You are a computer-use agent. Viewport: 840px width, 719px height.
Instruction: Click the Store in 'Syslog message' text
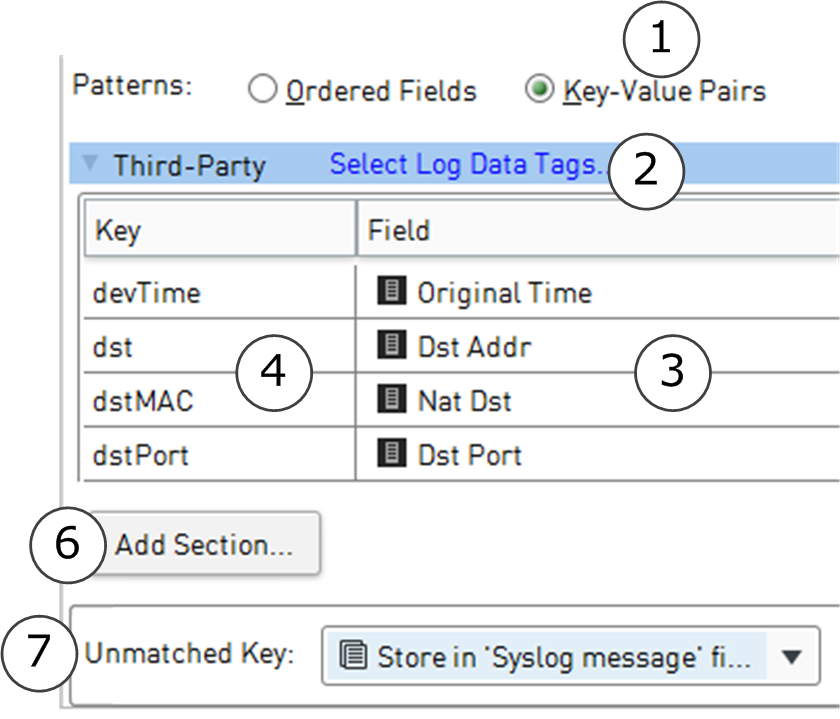(x=560, y=657)
